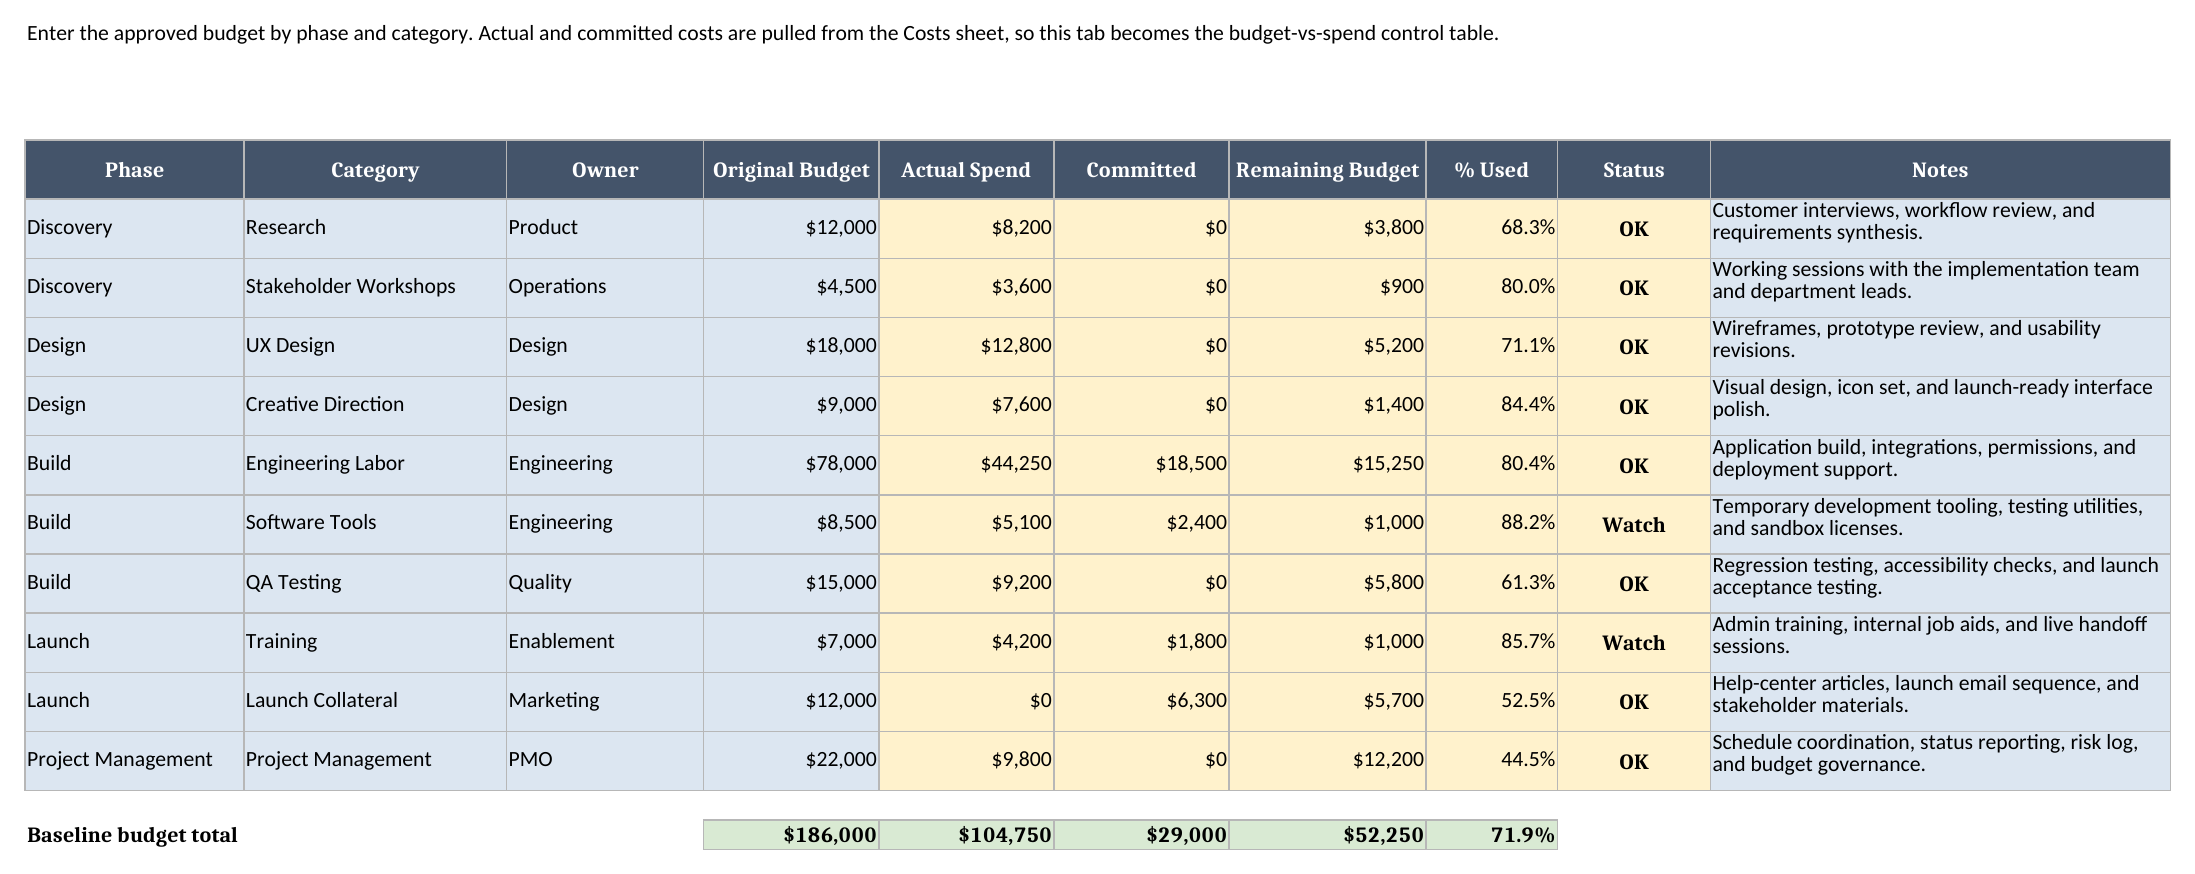Click the Quality owner cell
The height and width of the screenshot is (874, 2195).
(x=605, y=583)
